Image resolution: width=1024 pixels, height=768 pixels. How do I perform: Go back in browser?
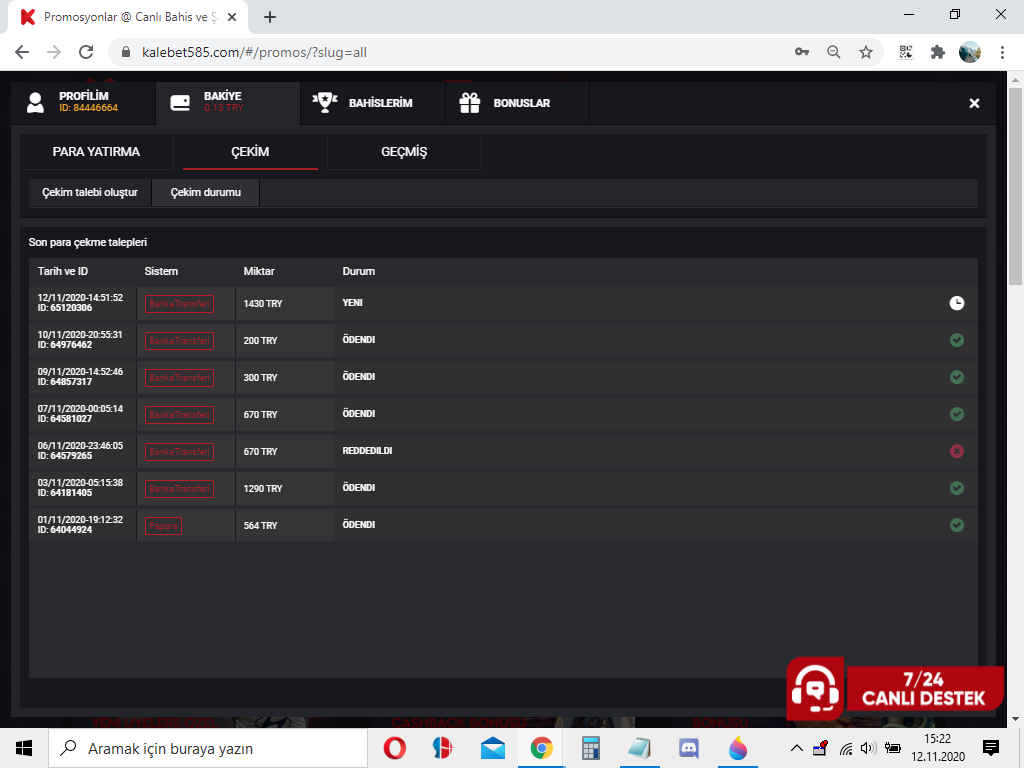pyautogui.click(x=22, y=52)
